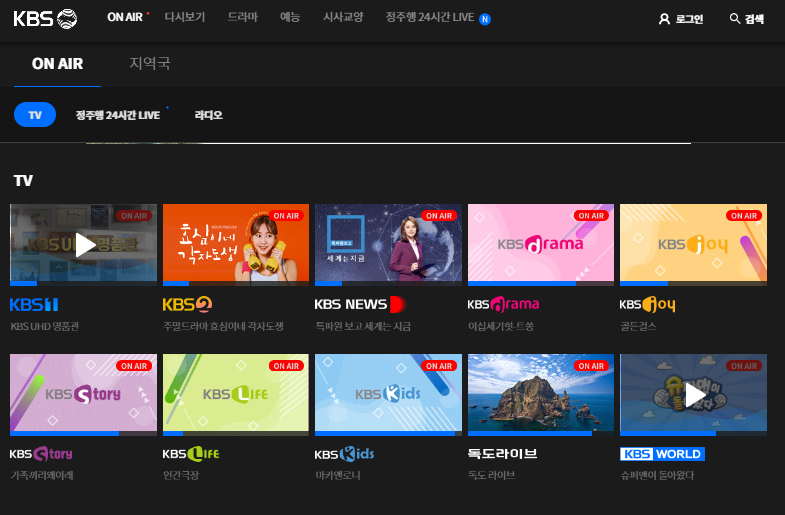Screen dimensions: 785x515
Task: Switch to the 지역국 tab
Action: click(x=150, y=64)
